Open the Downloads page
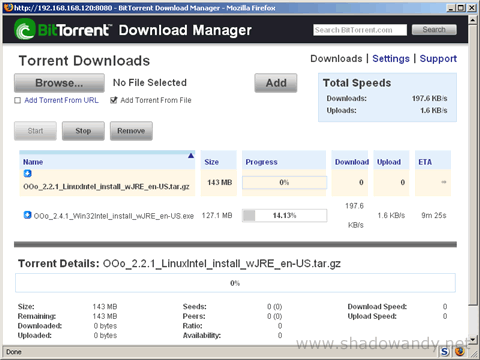Image resolution: width=480 pixels, height=360 pixels. click(336, 59)
